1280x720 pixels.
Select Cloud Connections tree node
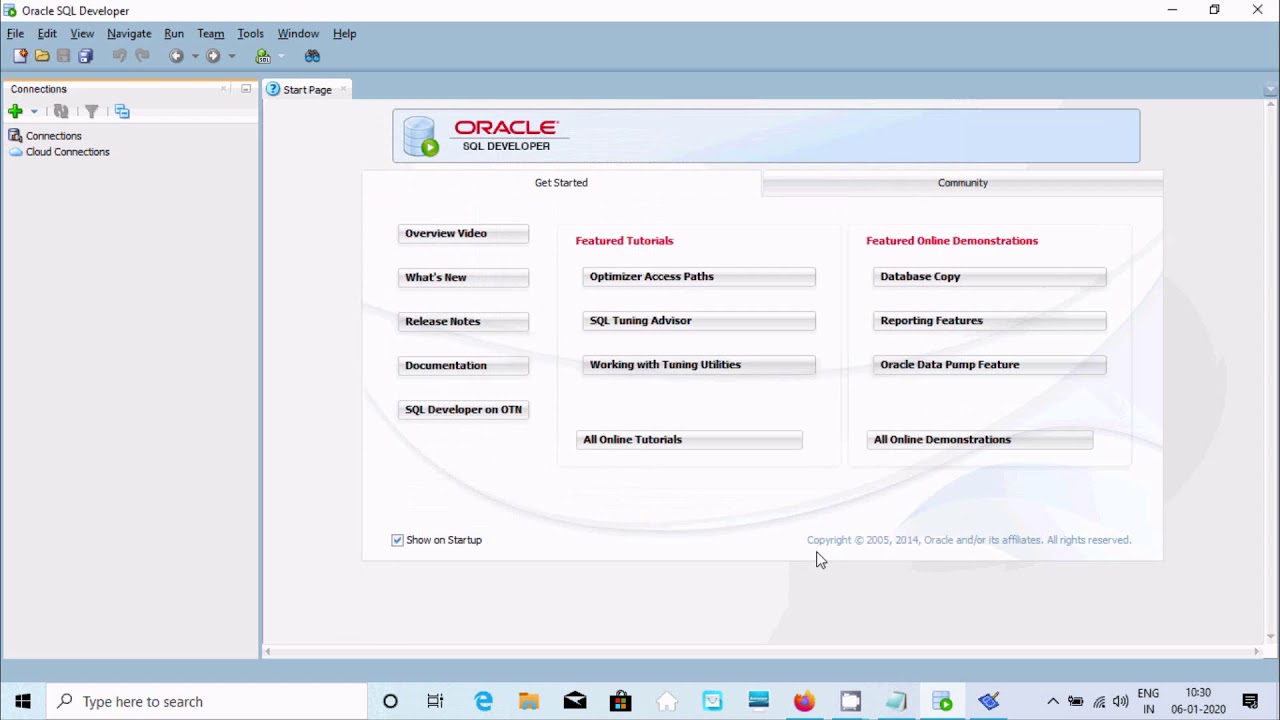59,152
